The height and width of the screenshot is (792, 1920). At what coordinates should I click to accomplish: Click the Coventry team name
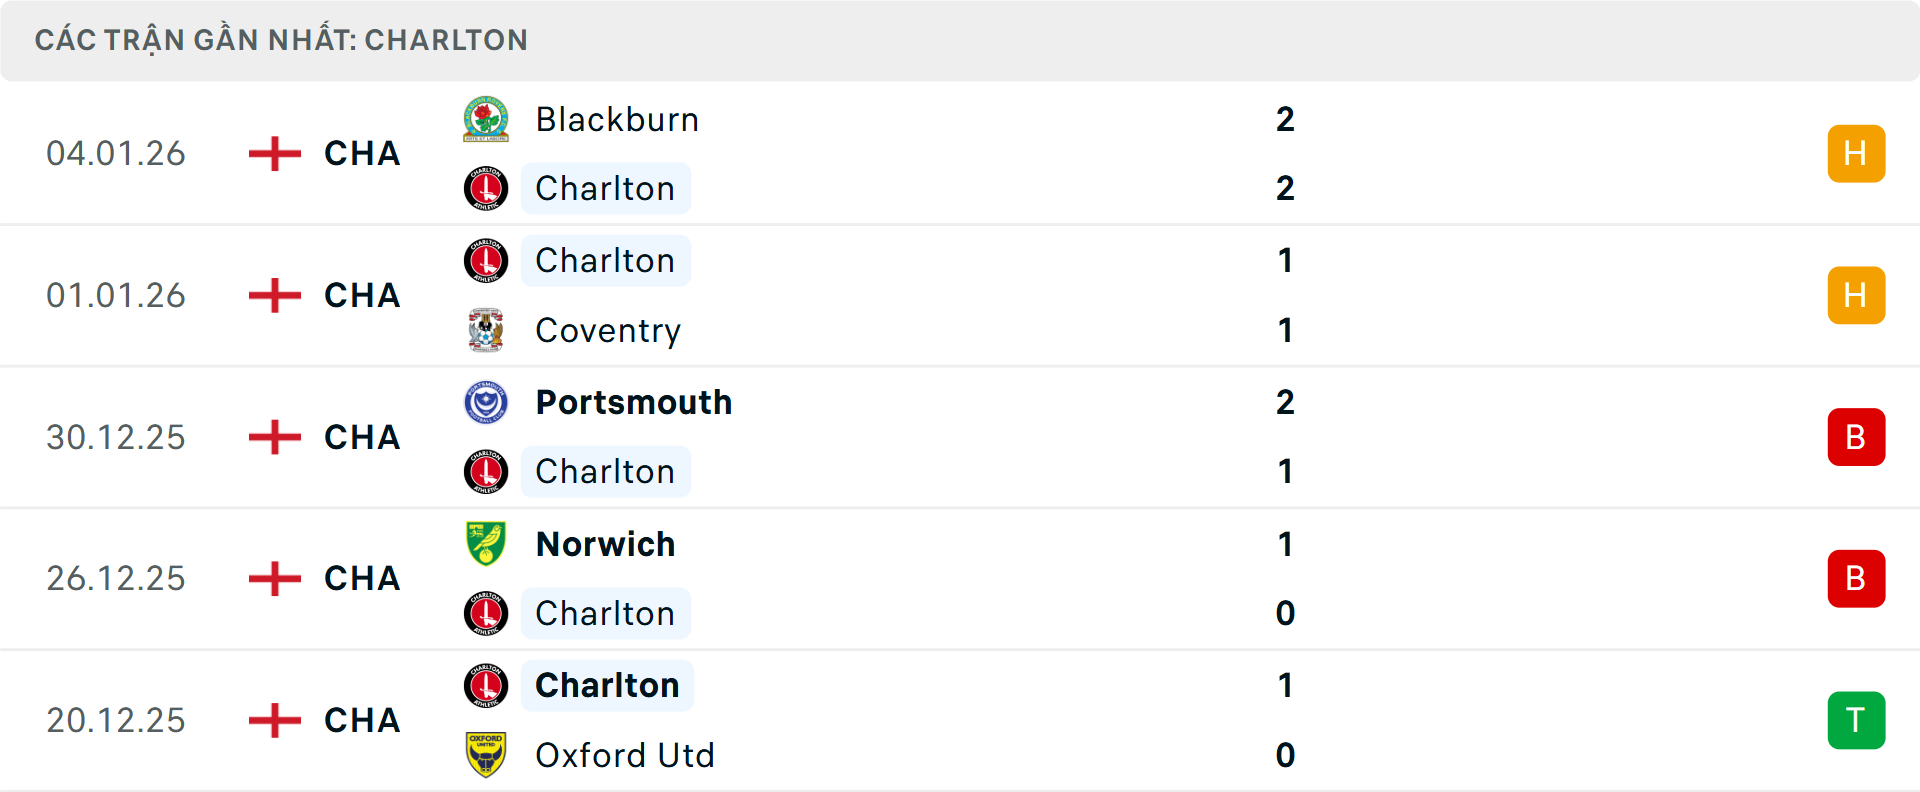608,330
